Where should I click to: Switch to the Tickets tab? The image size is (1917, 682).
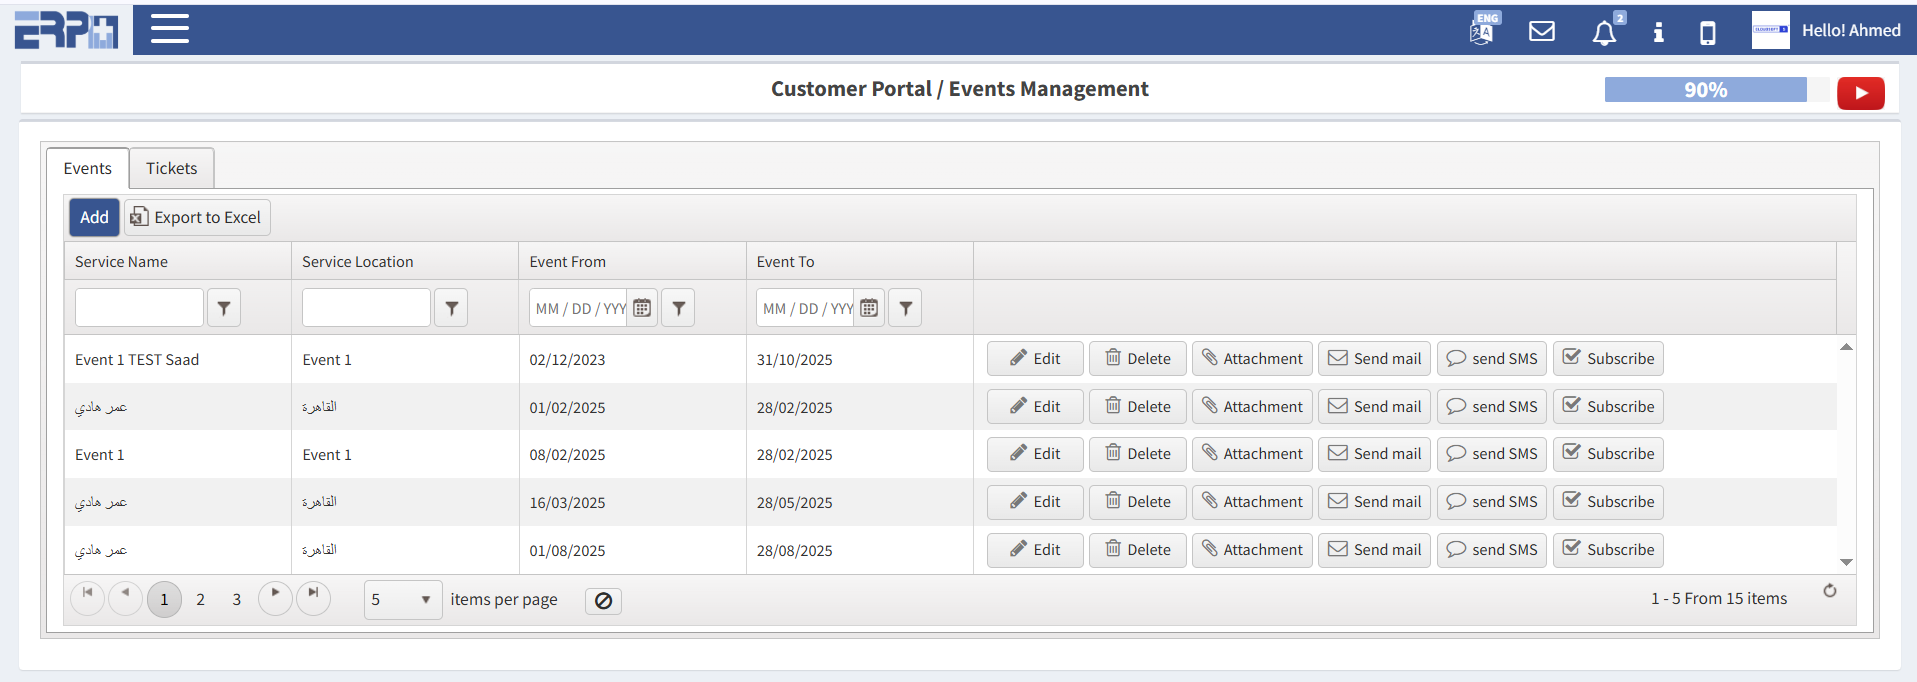(x=171, y=168)
